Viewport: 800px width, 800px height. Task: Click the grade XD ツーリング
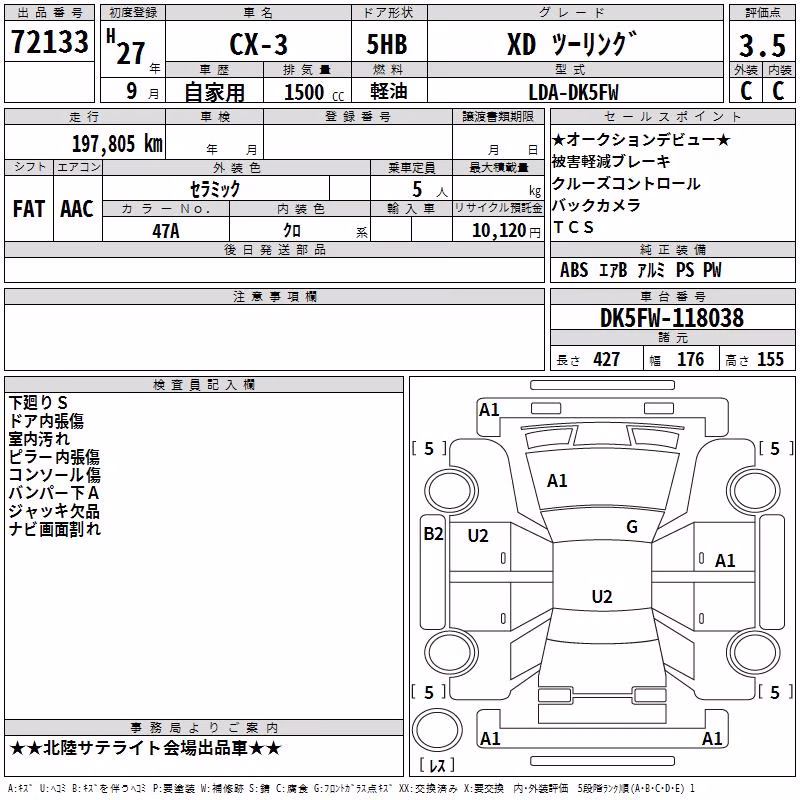coord(572,44)
